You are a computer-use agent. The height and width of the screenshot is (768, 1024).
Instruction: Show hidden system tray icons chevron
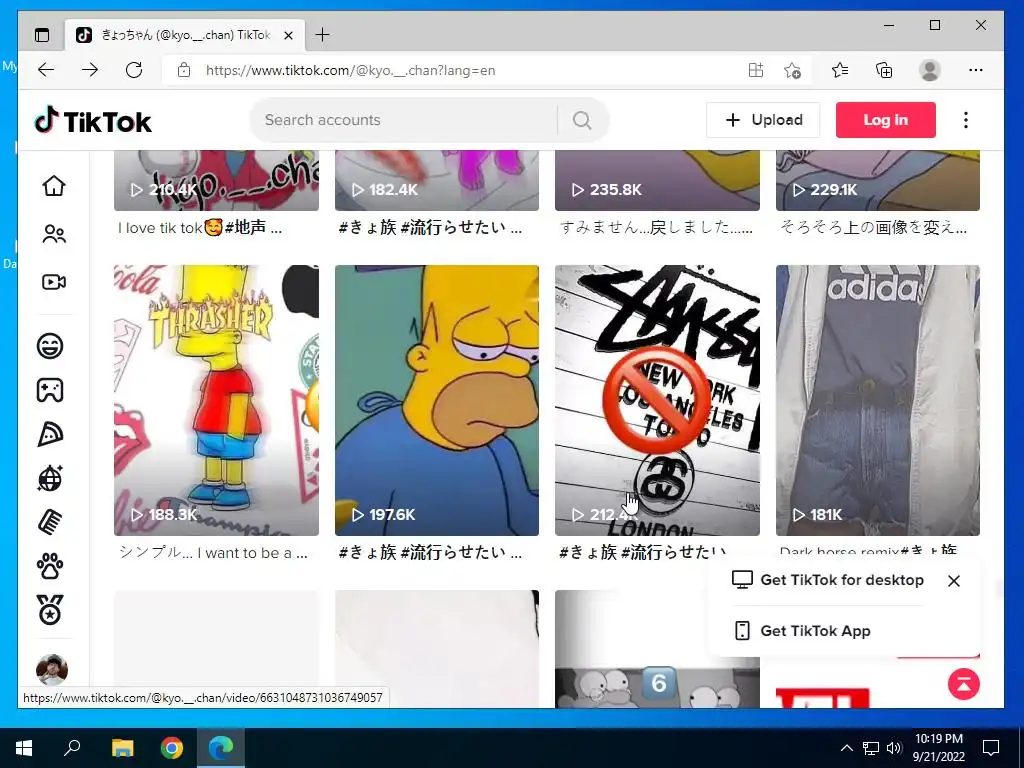click(x=846, y=748)
